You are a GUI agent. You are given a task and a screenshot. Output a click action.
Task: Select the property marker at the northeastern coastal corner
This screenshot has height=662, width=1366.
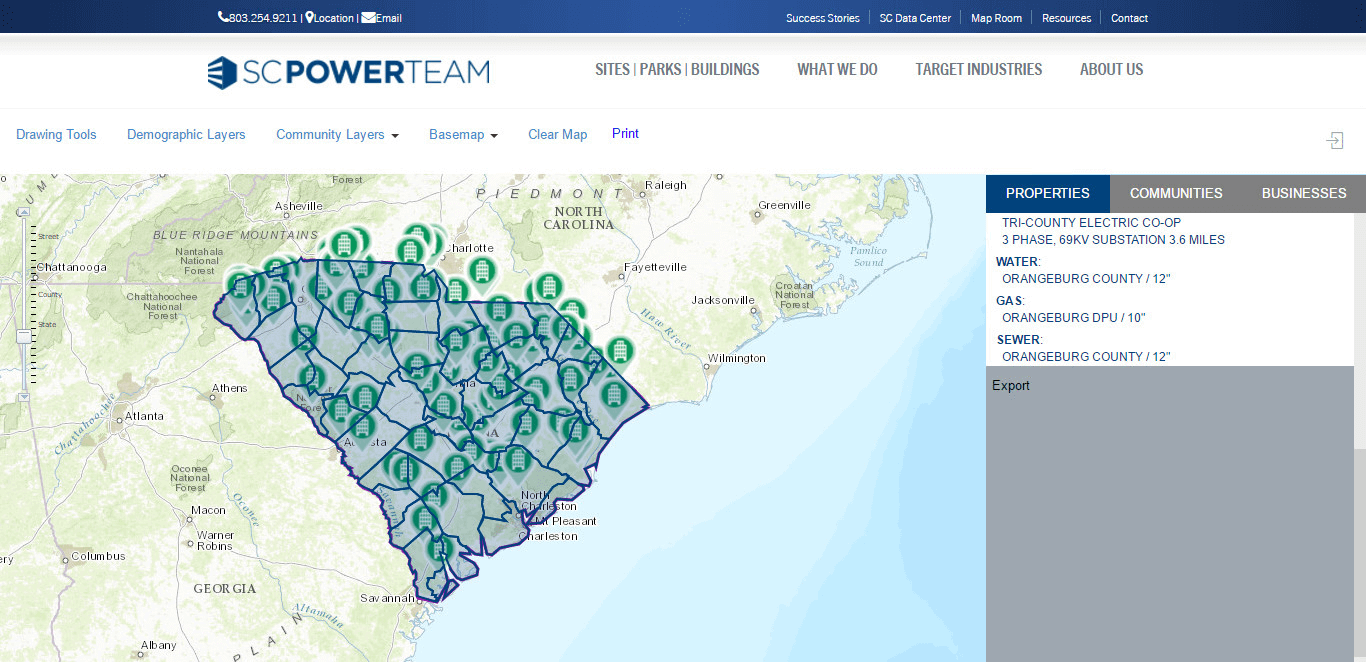613,394
